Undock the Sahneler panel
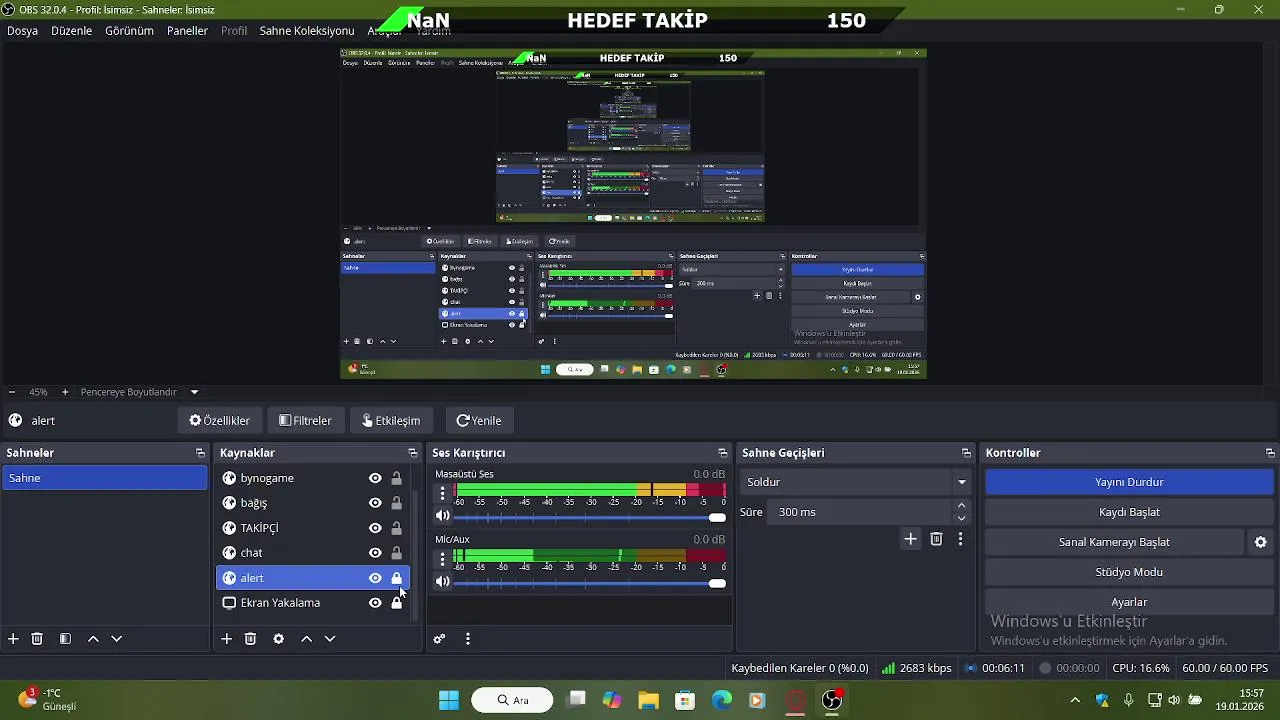Screen dimensions: 1280x720 pyautogui.click(x=200, y=453)
